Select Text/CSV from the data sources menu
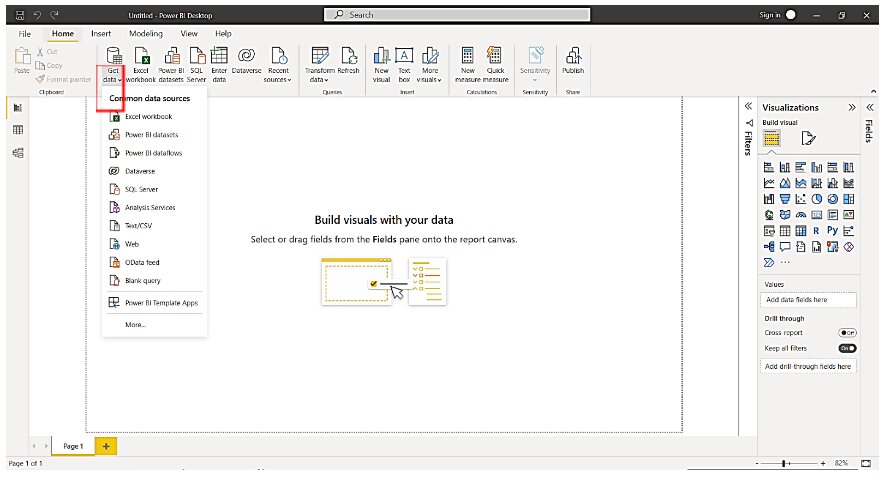886x477 pixels. tap(137, 225)
